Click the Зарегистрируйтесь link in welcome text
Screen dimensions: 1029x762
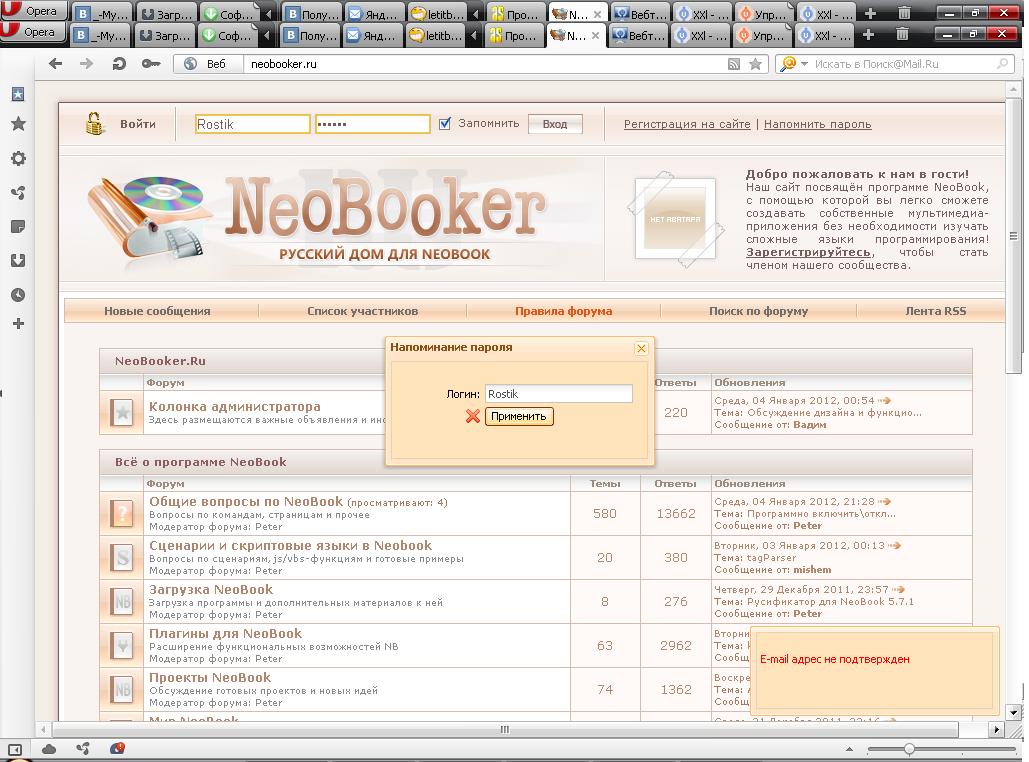pos(810,252)
